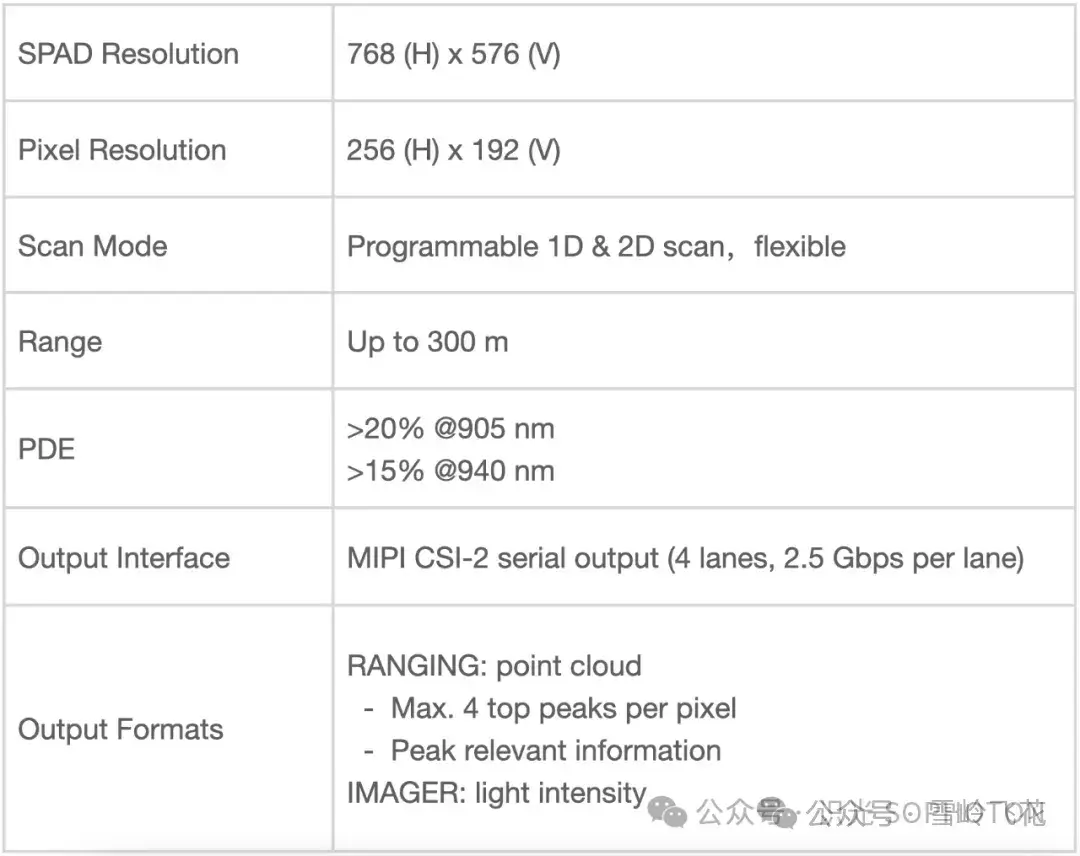Screen dimensions: 1080x856
Task: Select the >20% @905 nm line
Action: coord(450,429)
